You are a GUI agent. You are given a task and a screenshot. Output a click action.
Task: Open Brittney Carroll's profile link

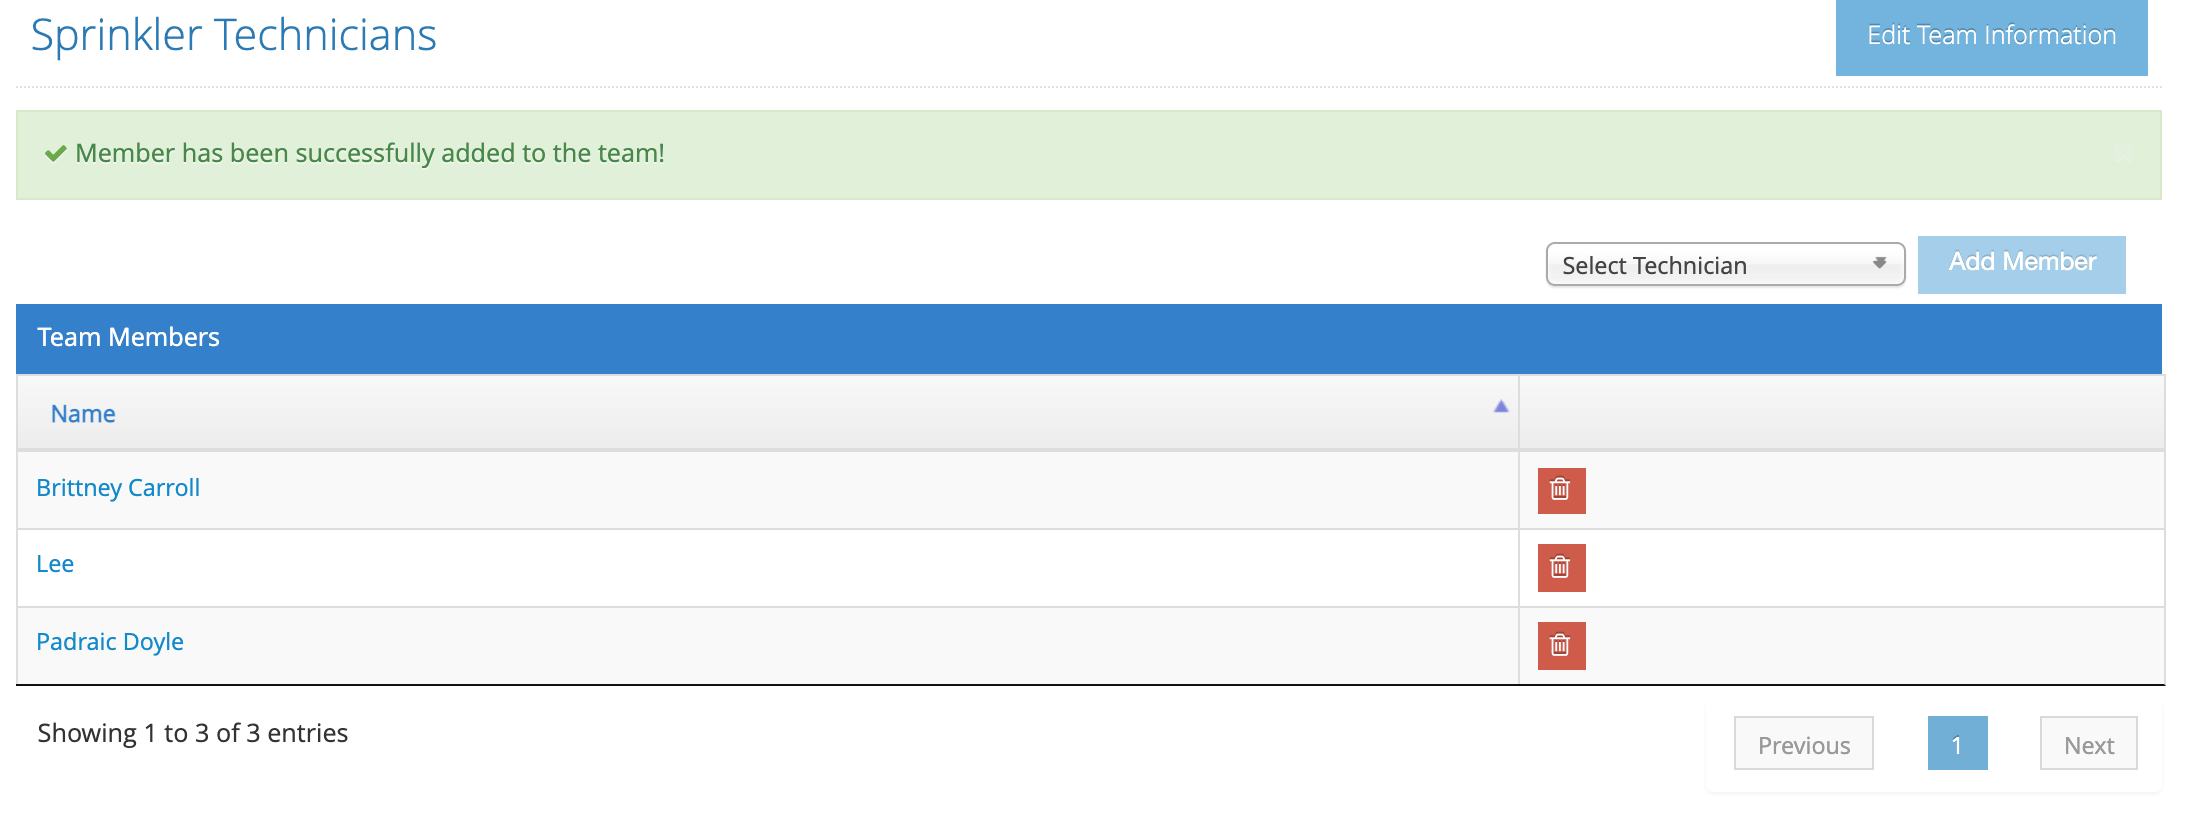pos(118,488)
